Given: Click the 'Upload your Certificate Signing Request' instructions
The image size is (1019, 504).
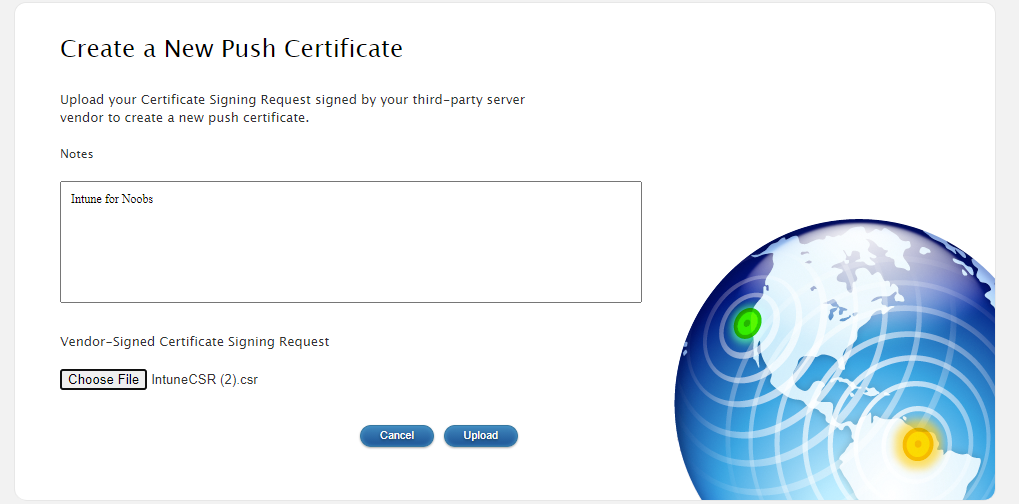Looking at the screenshot, I should pos(292,110).
